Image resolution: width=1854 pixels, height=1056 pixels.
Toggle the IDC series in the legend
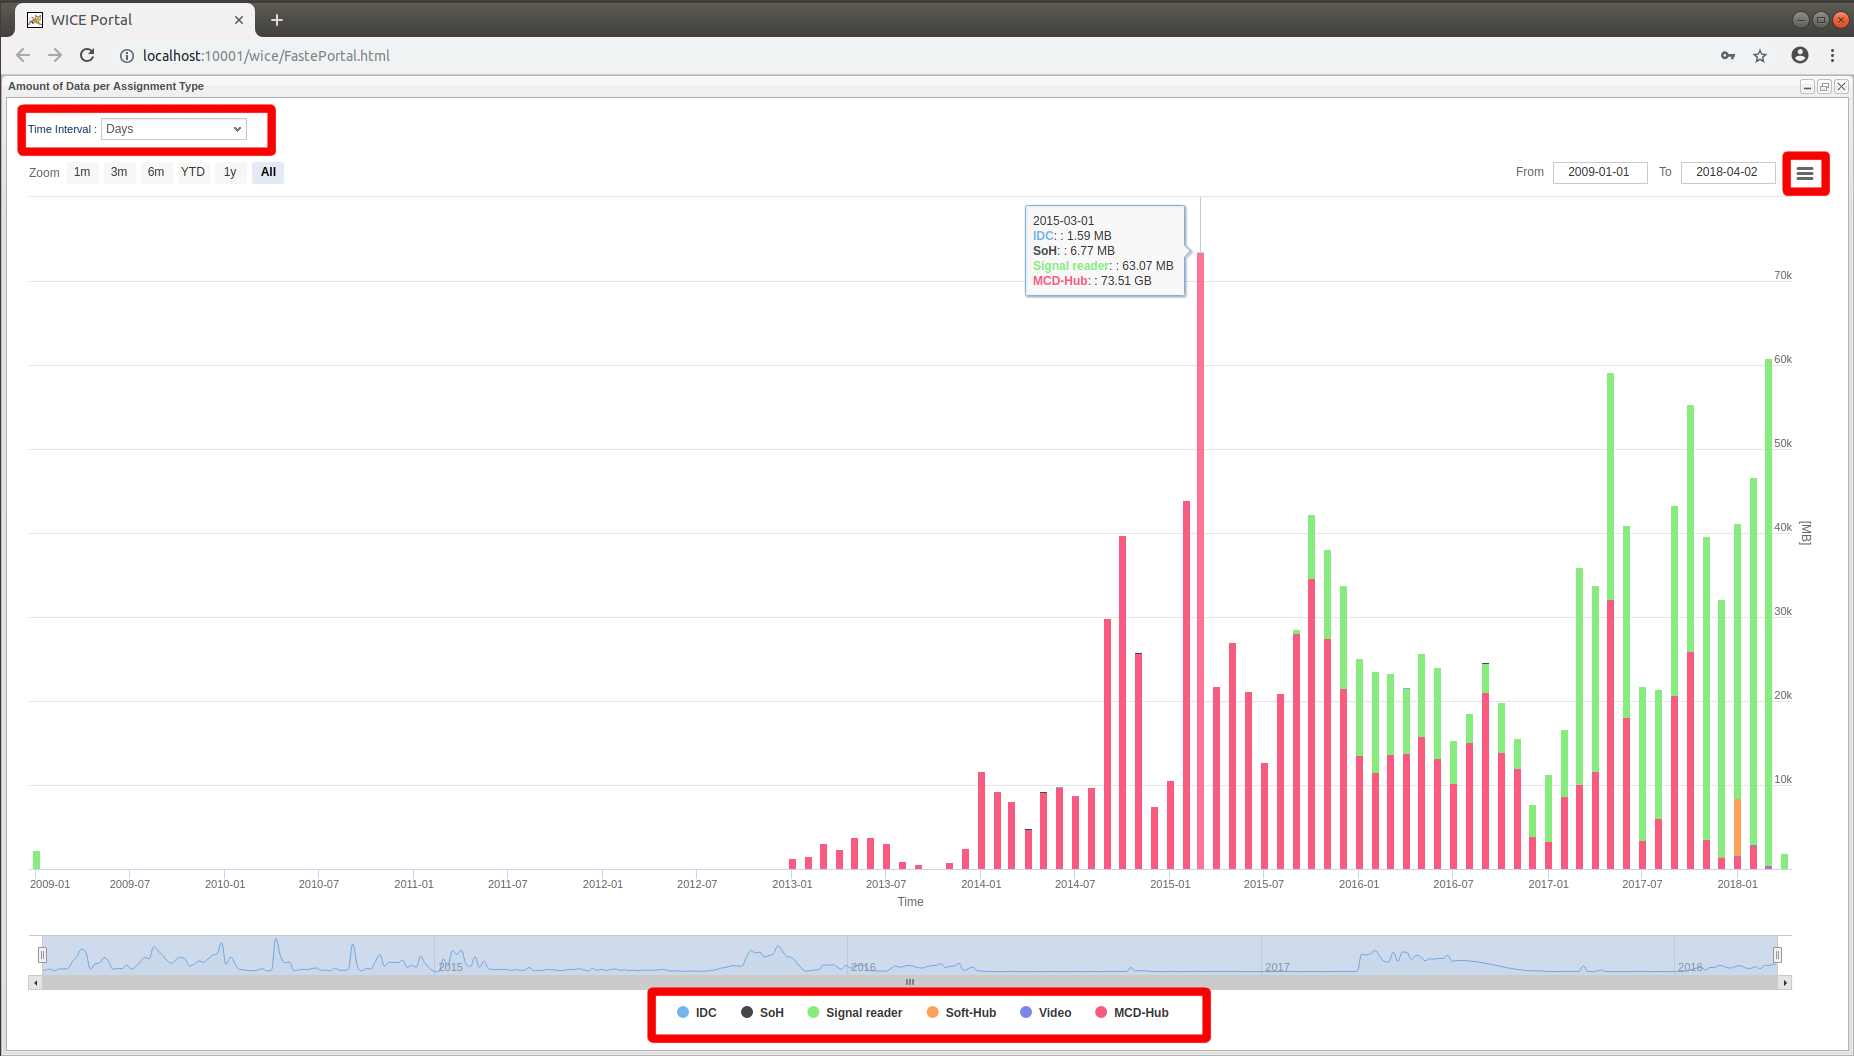coord(697,1013)
